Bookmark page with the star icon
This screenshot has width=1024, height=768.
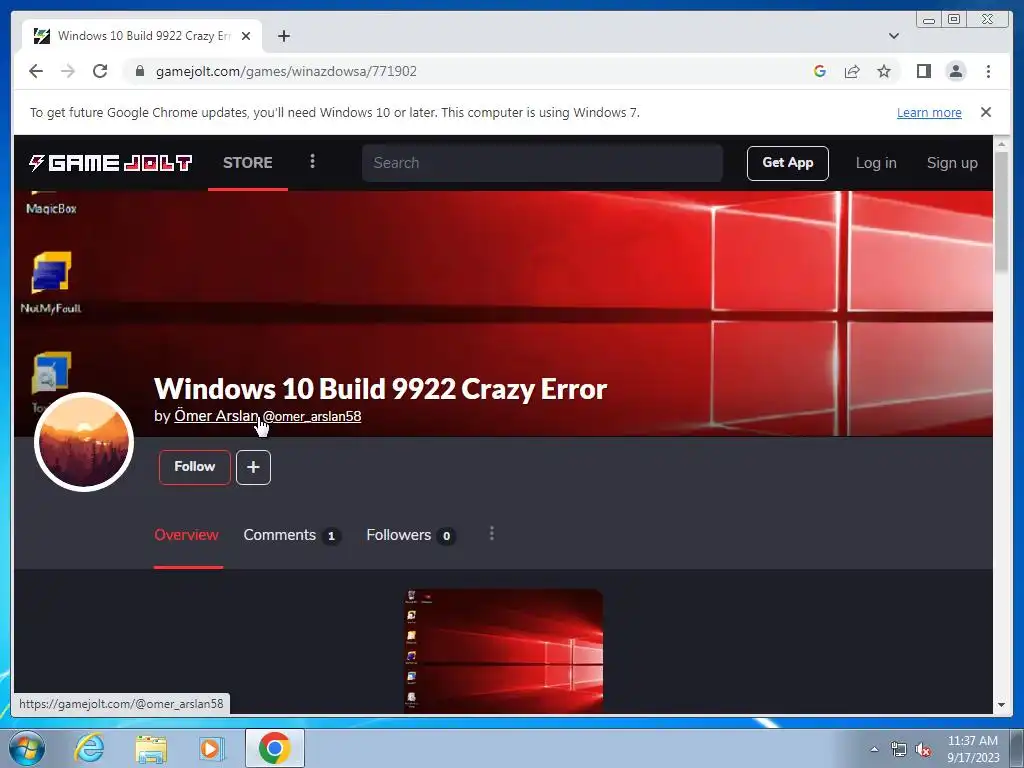click(x=884, y=71)
